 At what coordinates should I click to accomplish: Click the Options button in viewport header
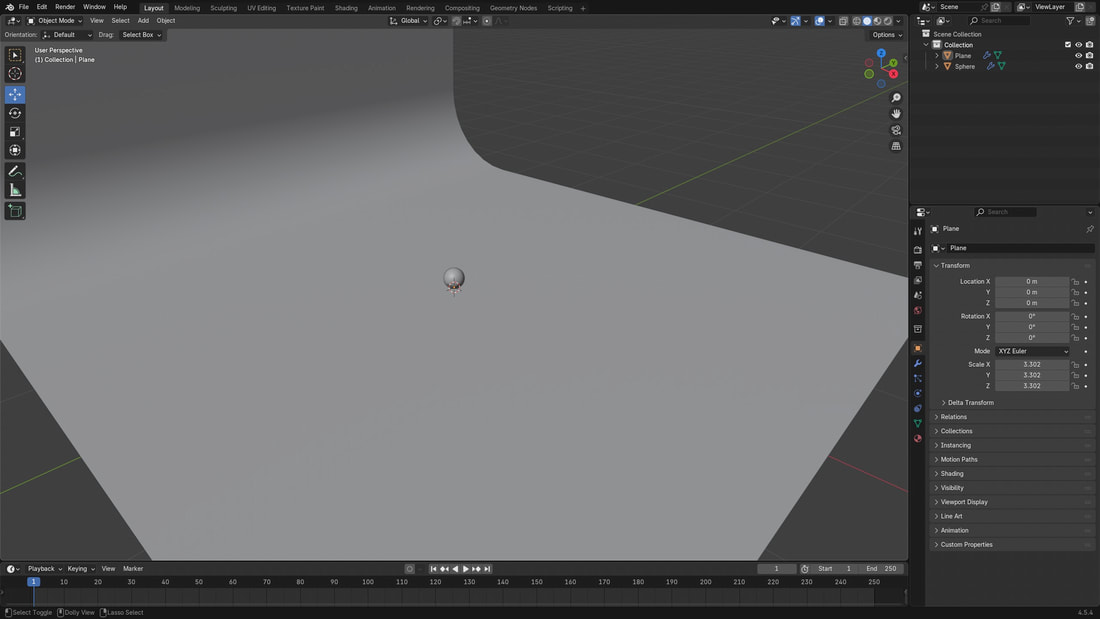pos(885,35)
